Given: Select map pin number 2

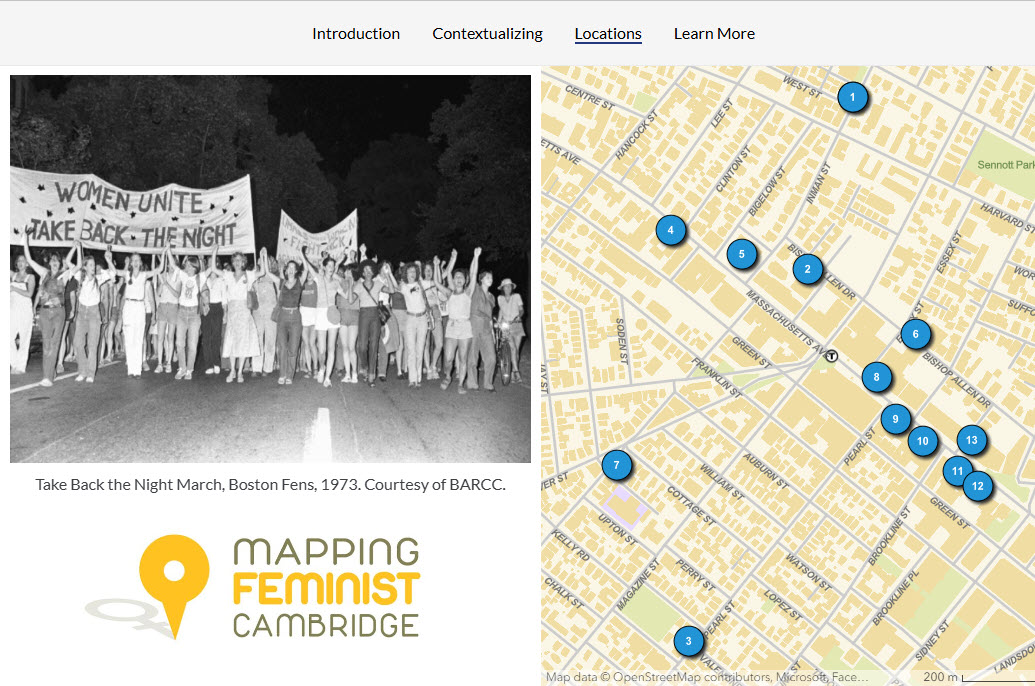Looking at the screenshot, I should 807,269.
